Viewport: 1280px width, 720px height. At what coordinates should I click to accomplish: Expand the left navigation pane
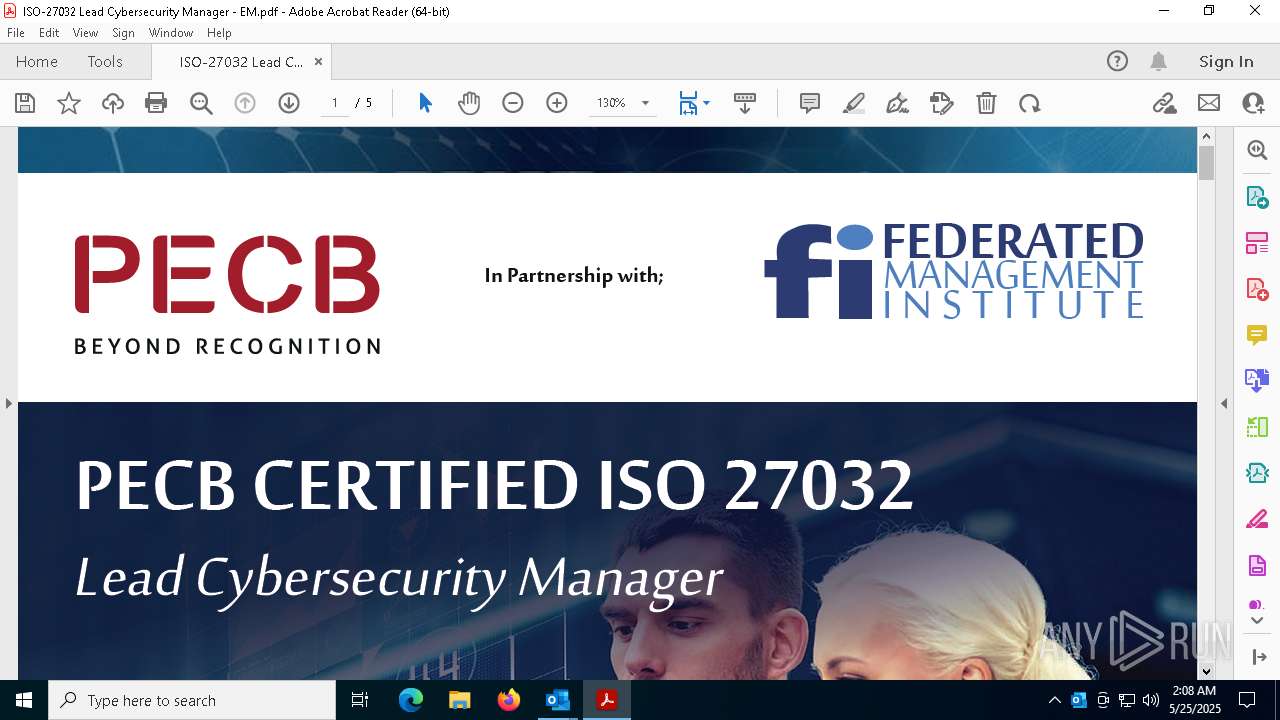tap(8, 403)
